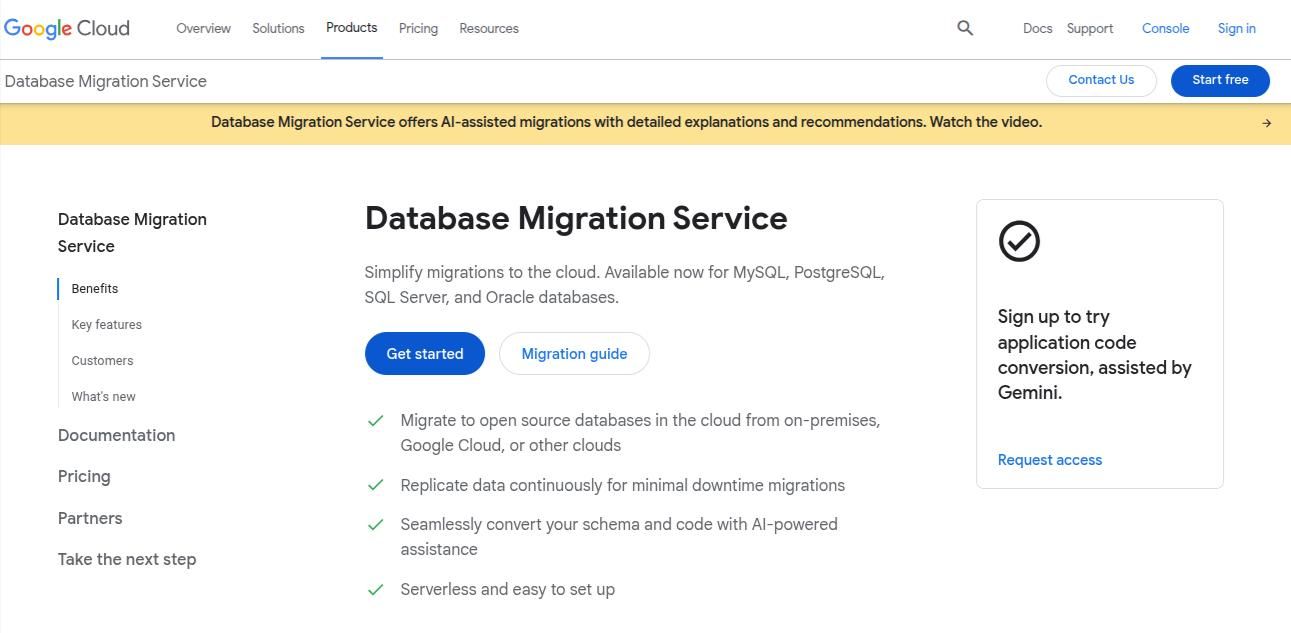Open the AI-assisted migrations banner text
Viewport: 1291px width, 633px height.
point(626,122)
